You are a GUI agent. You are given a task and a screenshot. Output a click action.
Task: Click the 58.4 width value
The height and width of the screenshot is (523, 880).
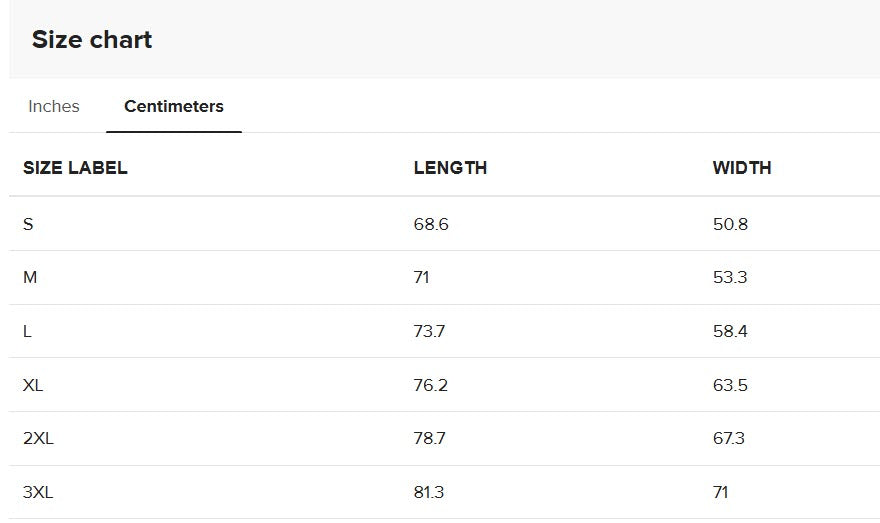click(x=730, y=332)
